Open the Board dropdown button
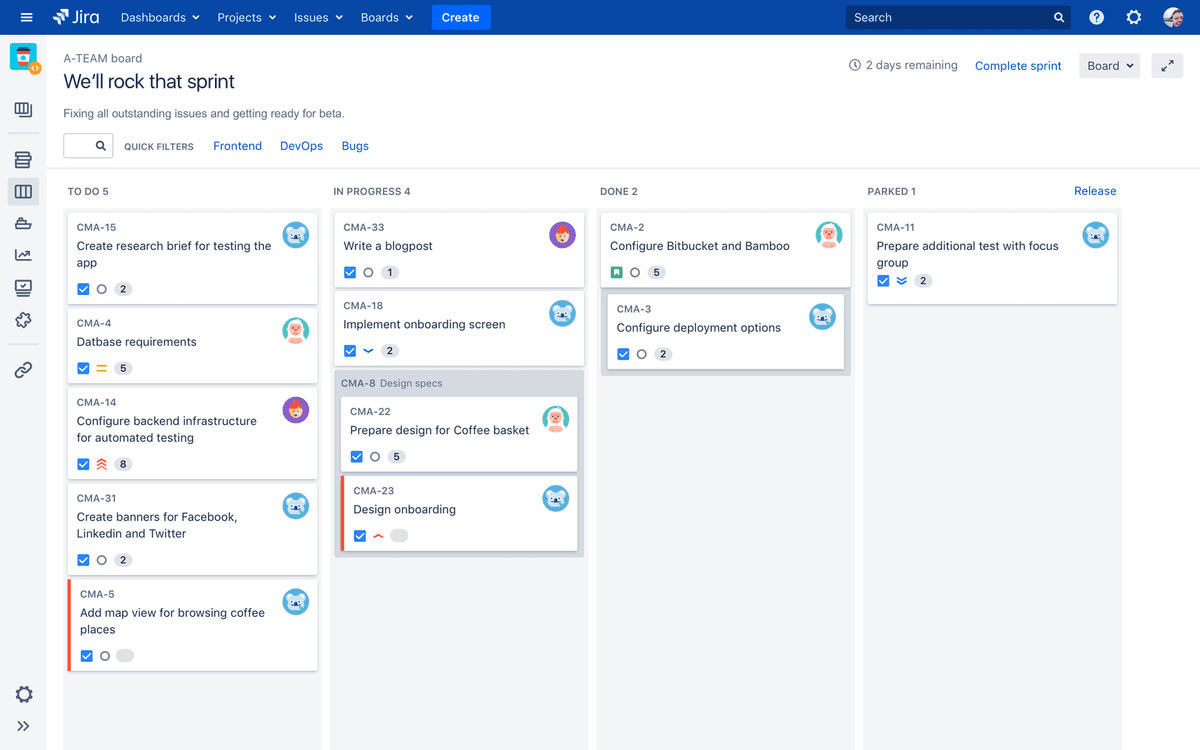Viewport: 1200px width, 750px height. 1109,66
